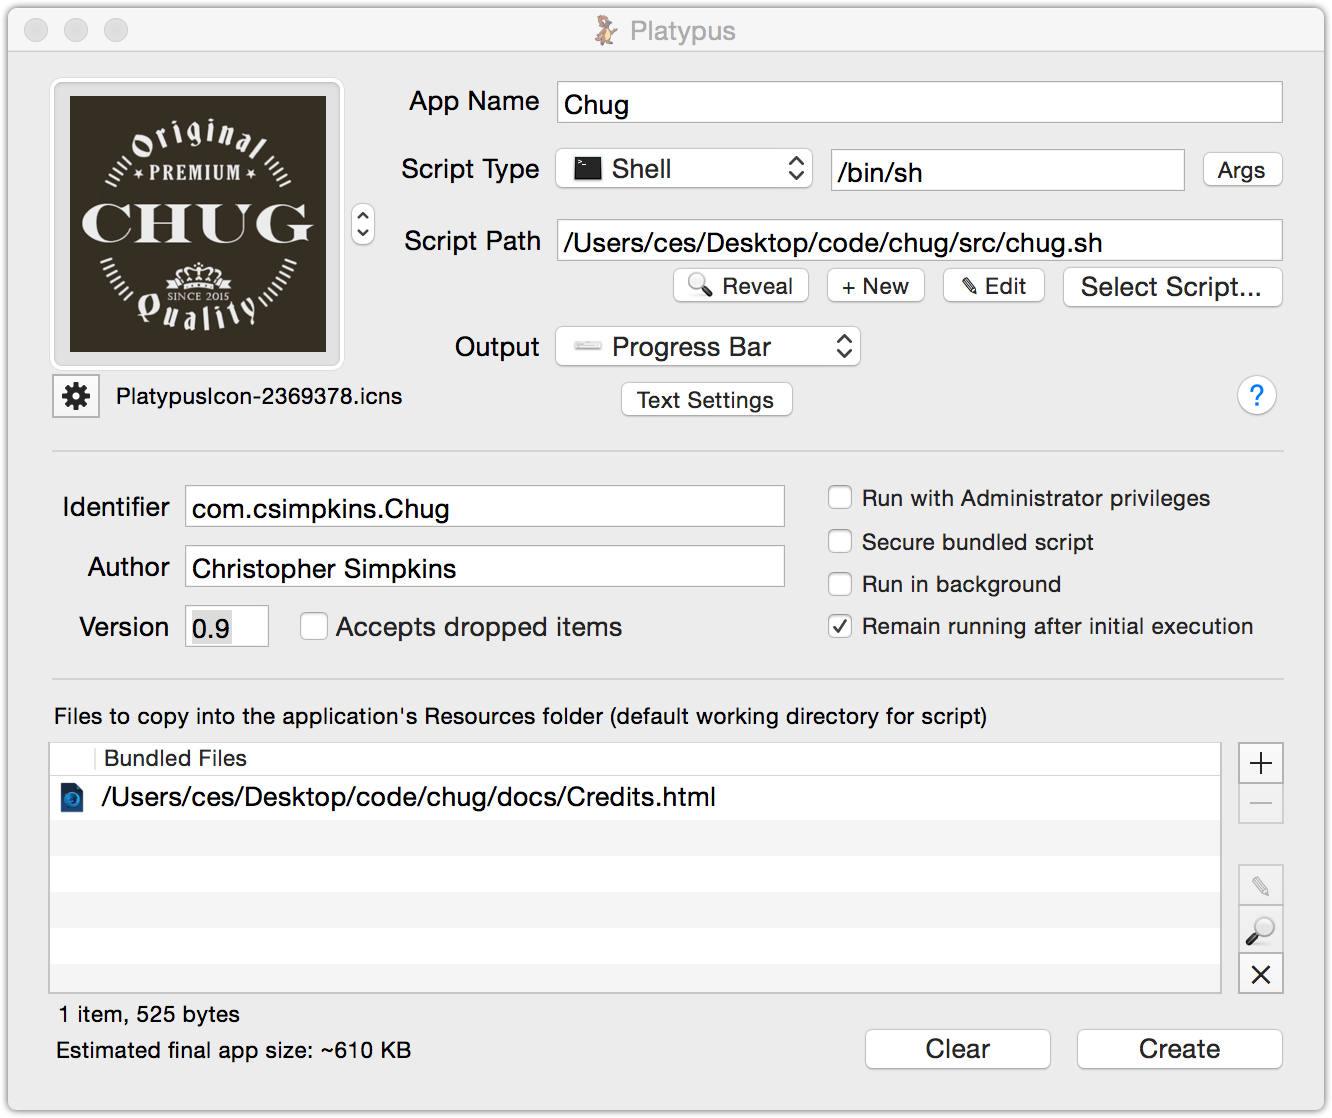Click the Estimated final app size text

(234, 1050)
